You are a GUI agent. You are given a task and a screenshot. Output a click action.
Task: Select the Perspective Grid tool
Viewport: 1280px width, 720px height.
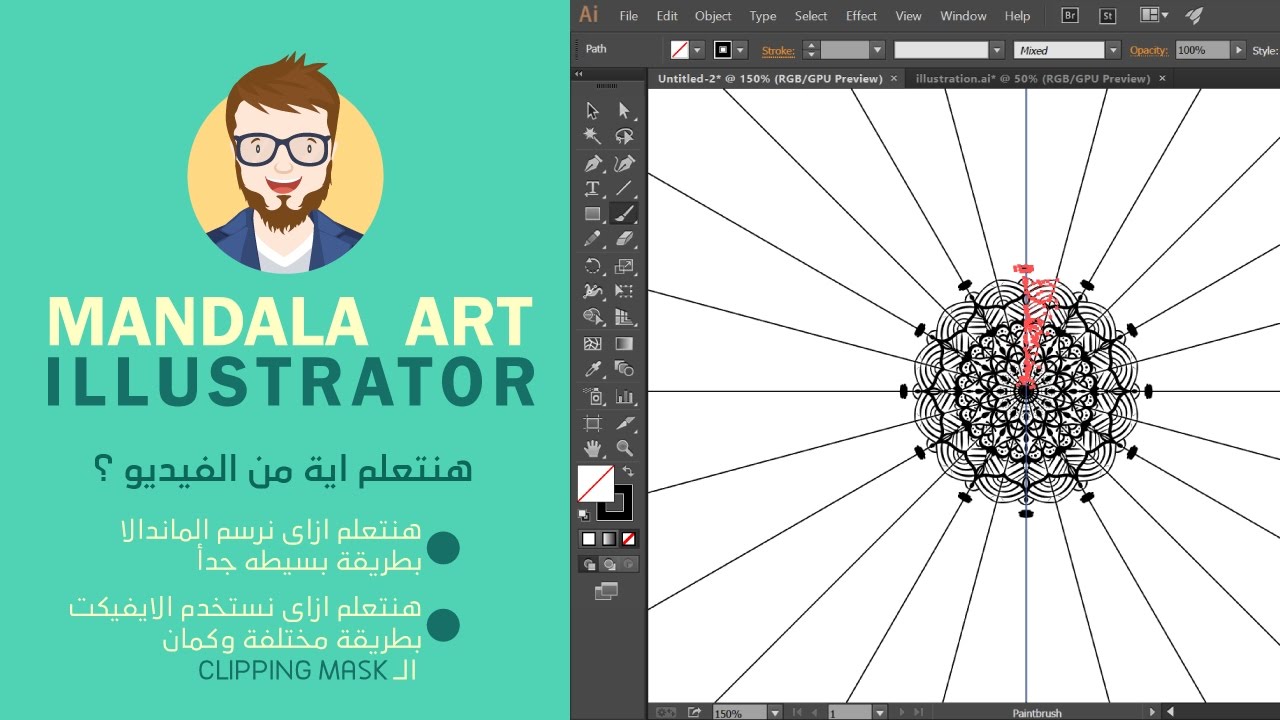[624, 318]
